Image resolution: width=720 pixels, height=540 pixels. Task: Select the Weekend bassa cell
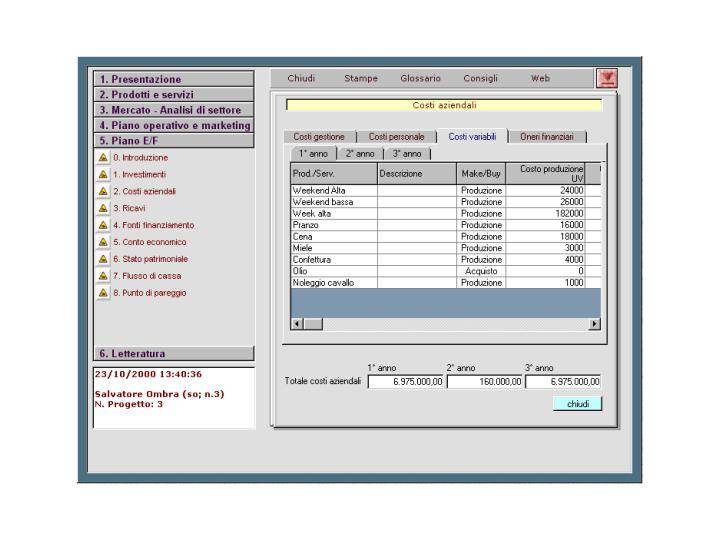point(334,202)
